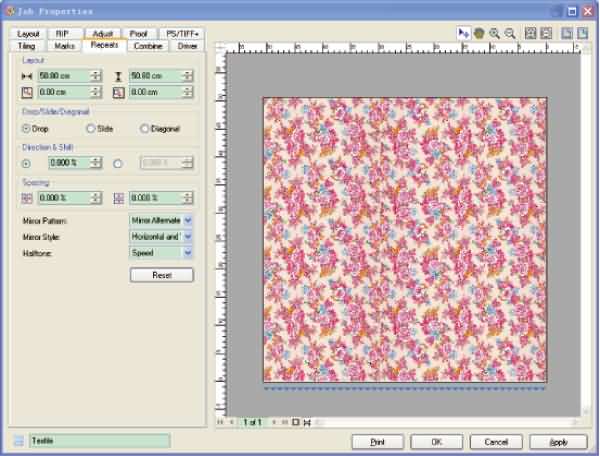Click the repeat width stepper arrows
The width and height of the screenshot is (600, 456).
[96, 76]
